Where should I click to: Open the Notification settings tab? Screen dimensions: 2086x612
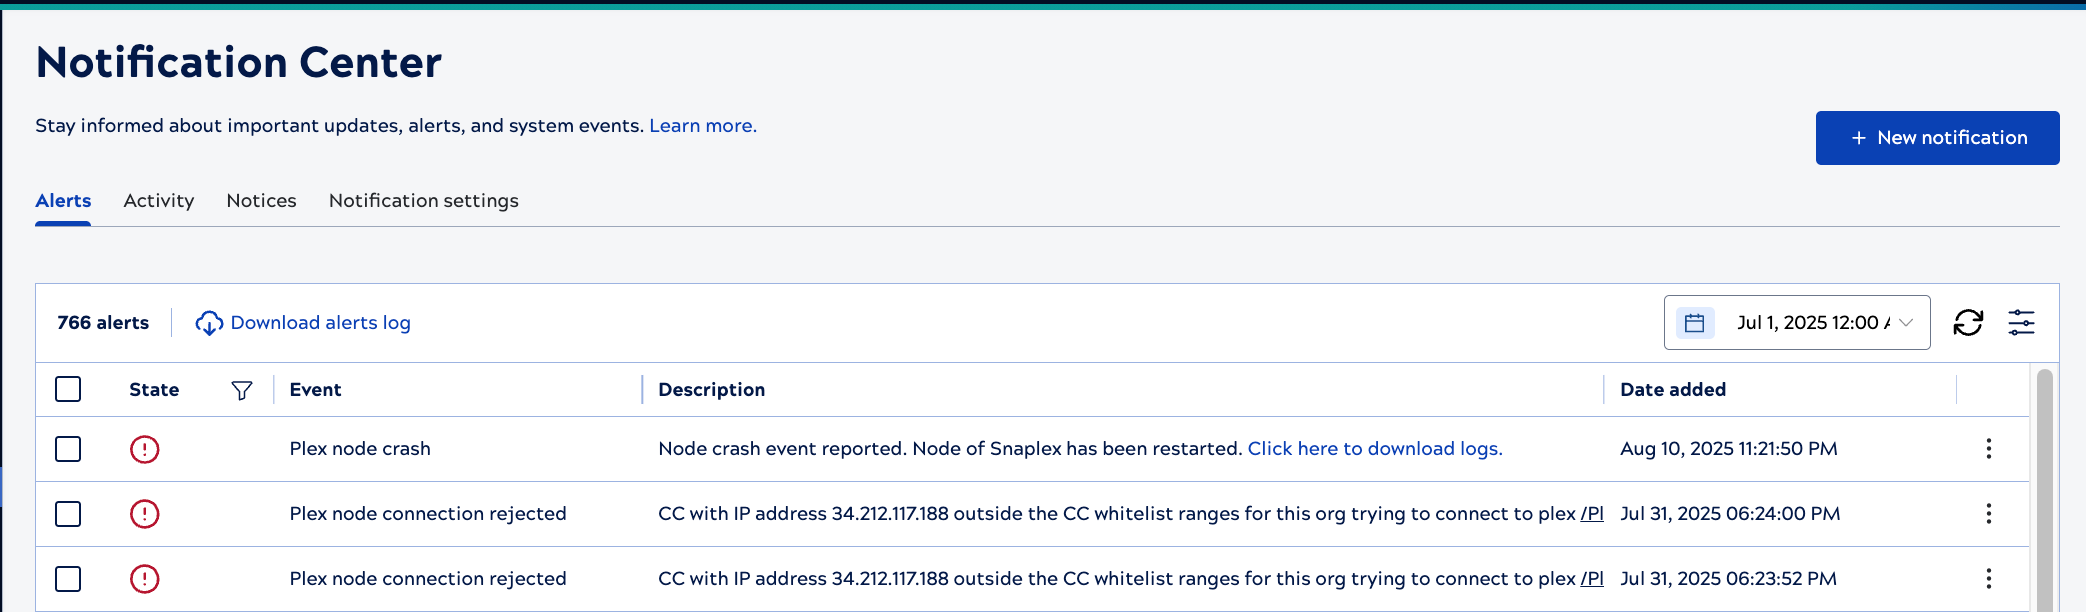(422, 200)
